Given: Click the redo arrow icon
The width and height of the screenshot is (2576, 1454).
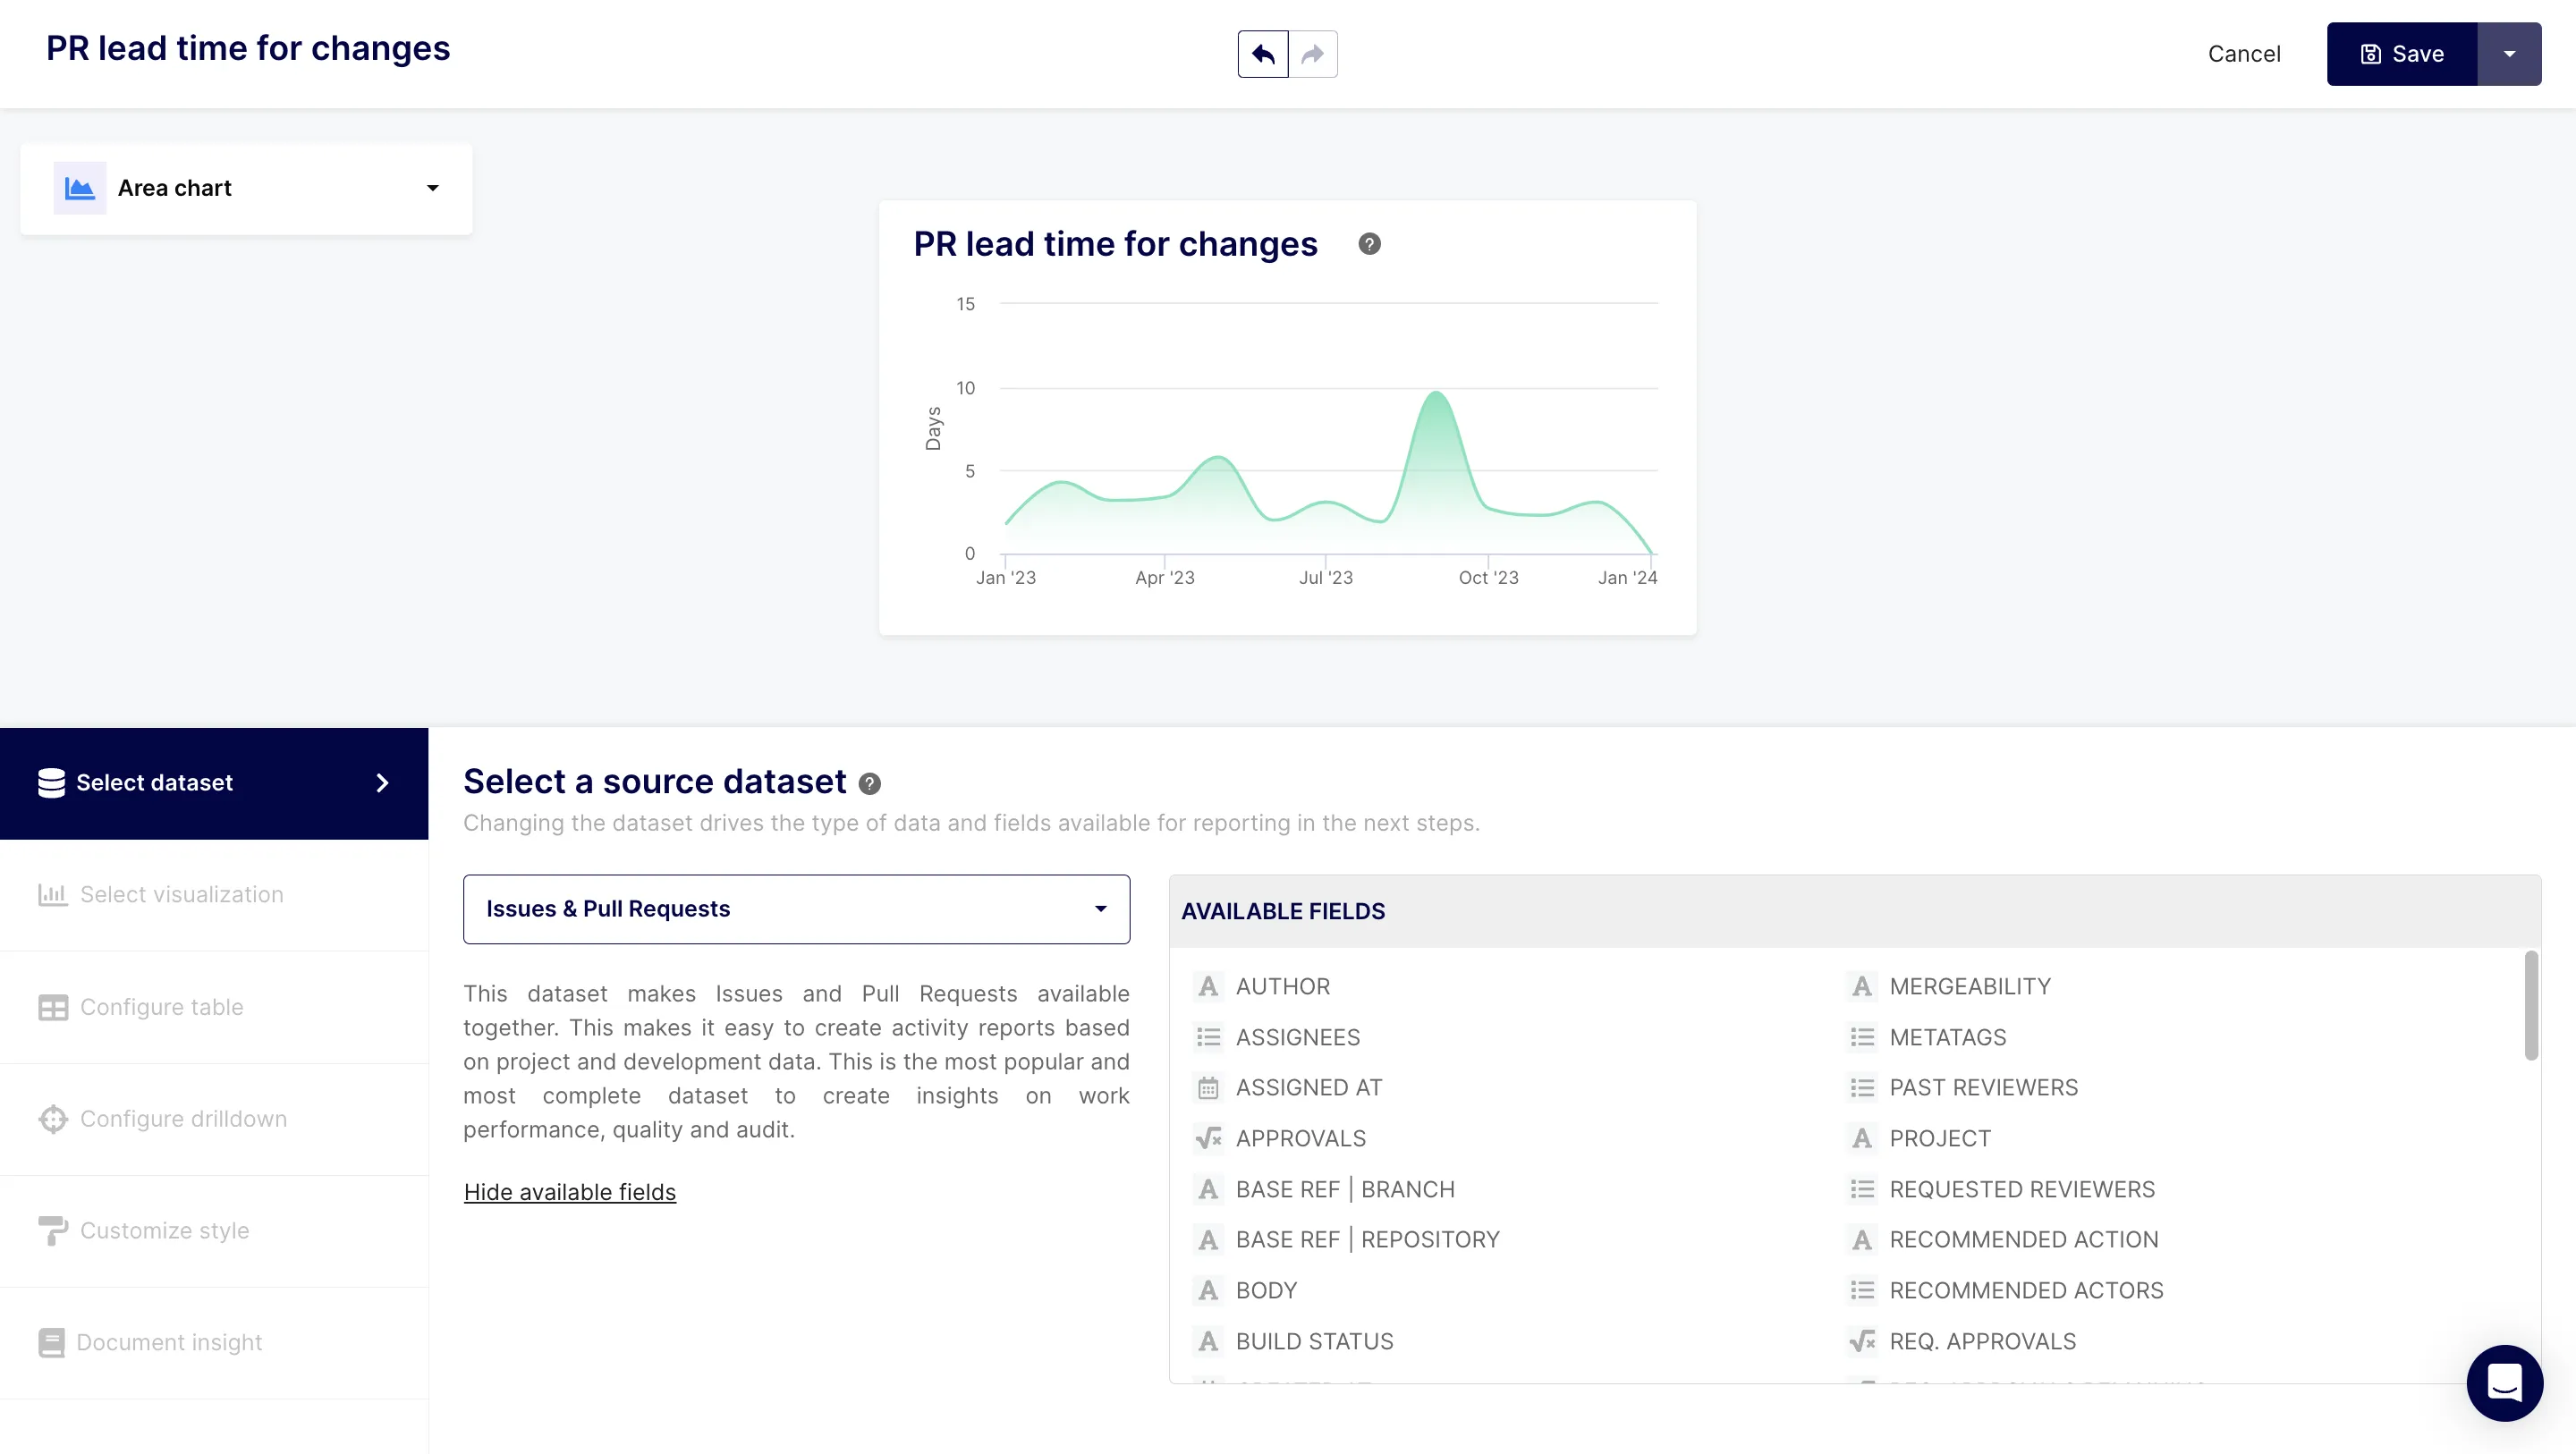Looking at the screenshot, I should (1312, 54).
